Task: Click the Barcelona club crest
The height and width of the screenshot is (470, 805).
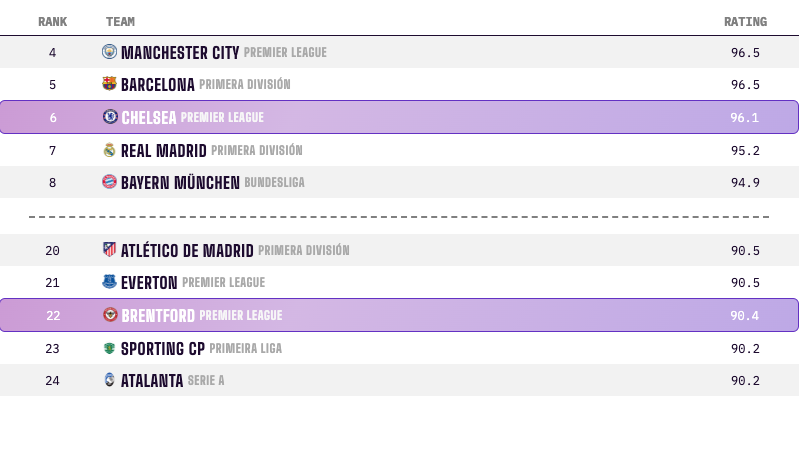Action: tap(109, 83)
